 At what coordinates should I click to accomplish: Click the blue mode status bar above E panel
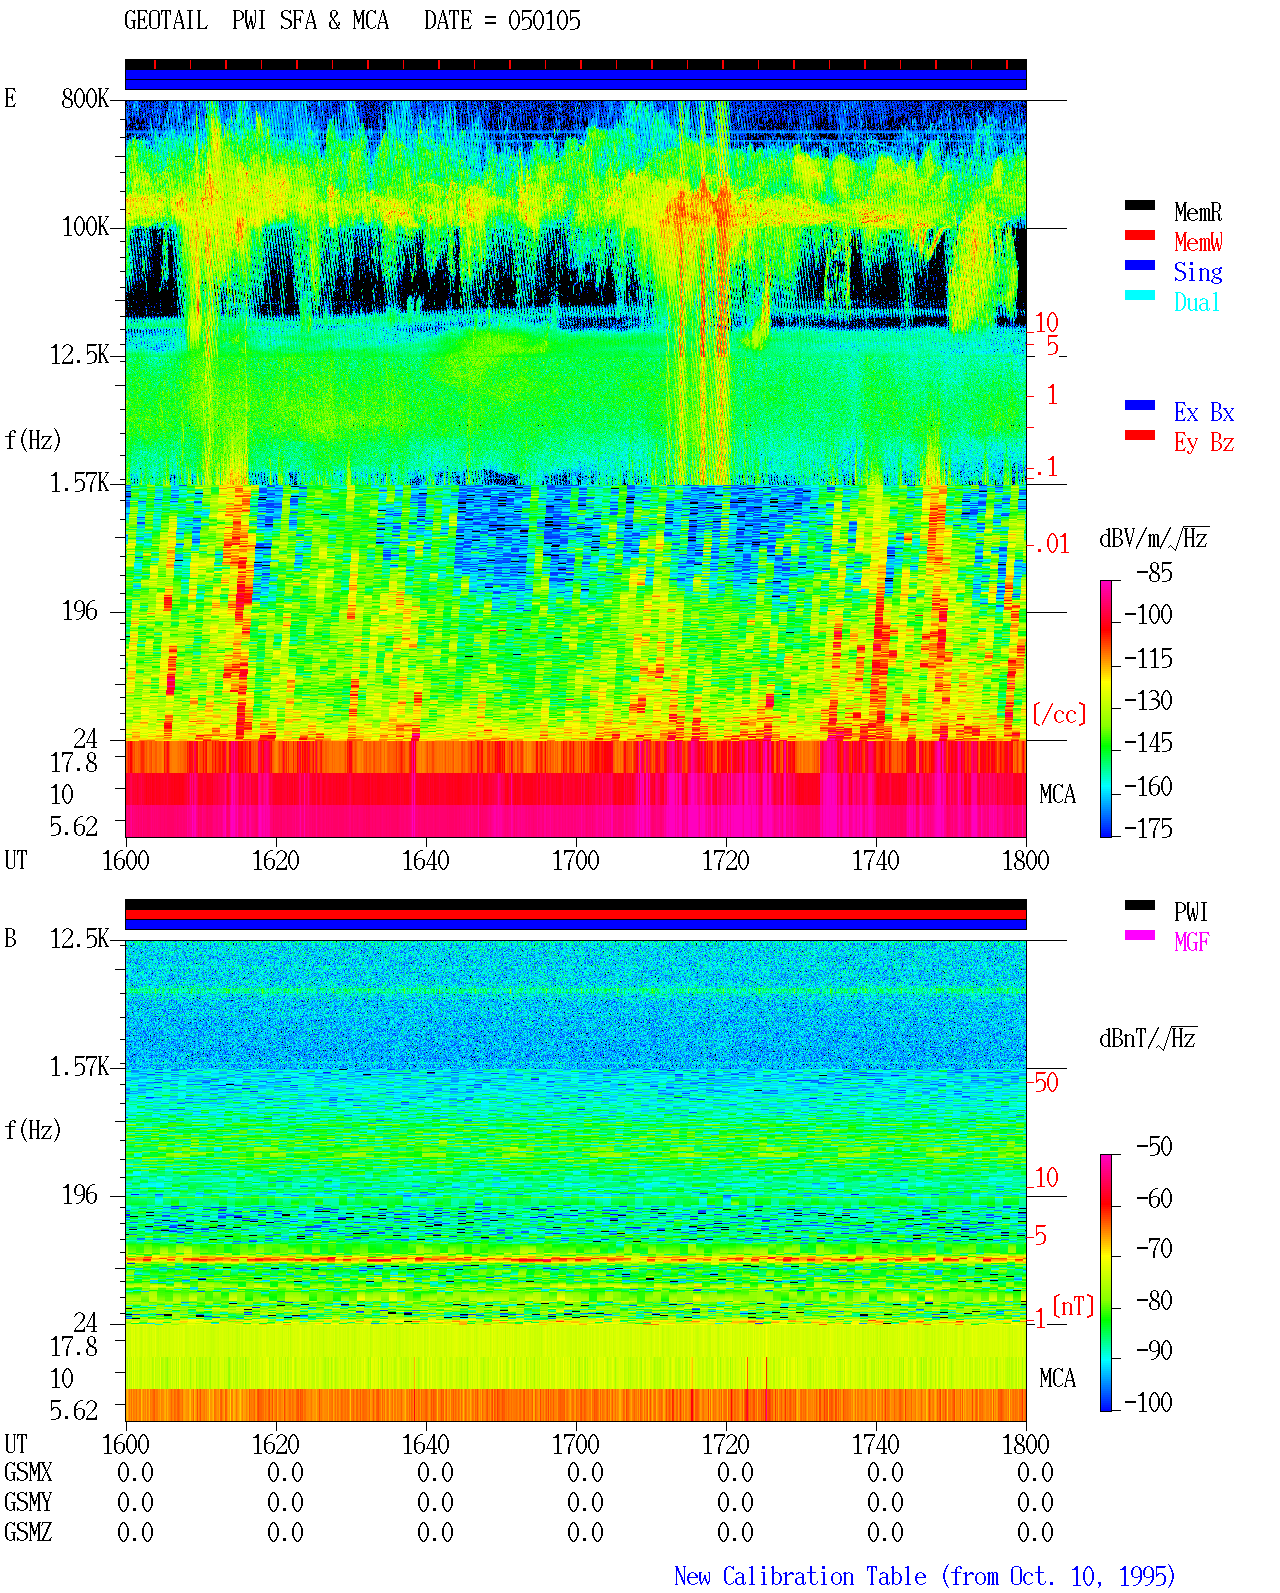[576, 80]
